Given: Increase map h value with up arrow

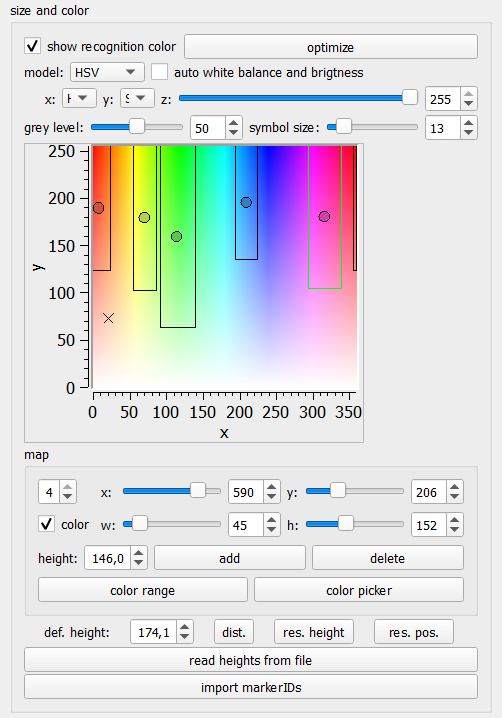Looking at the screenshot, I should click(455, 520).
